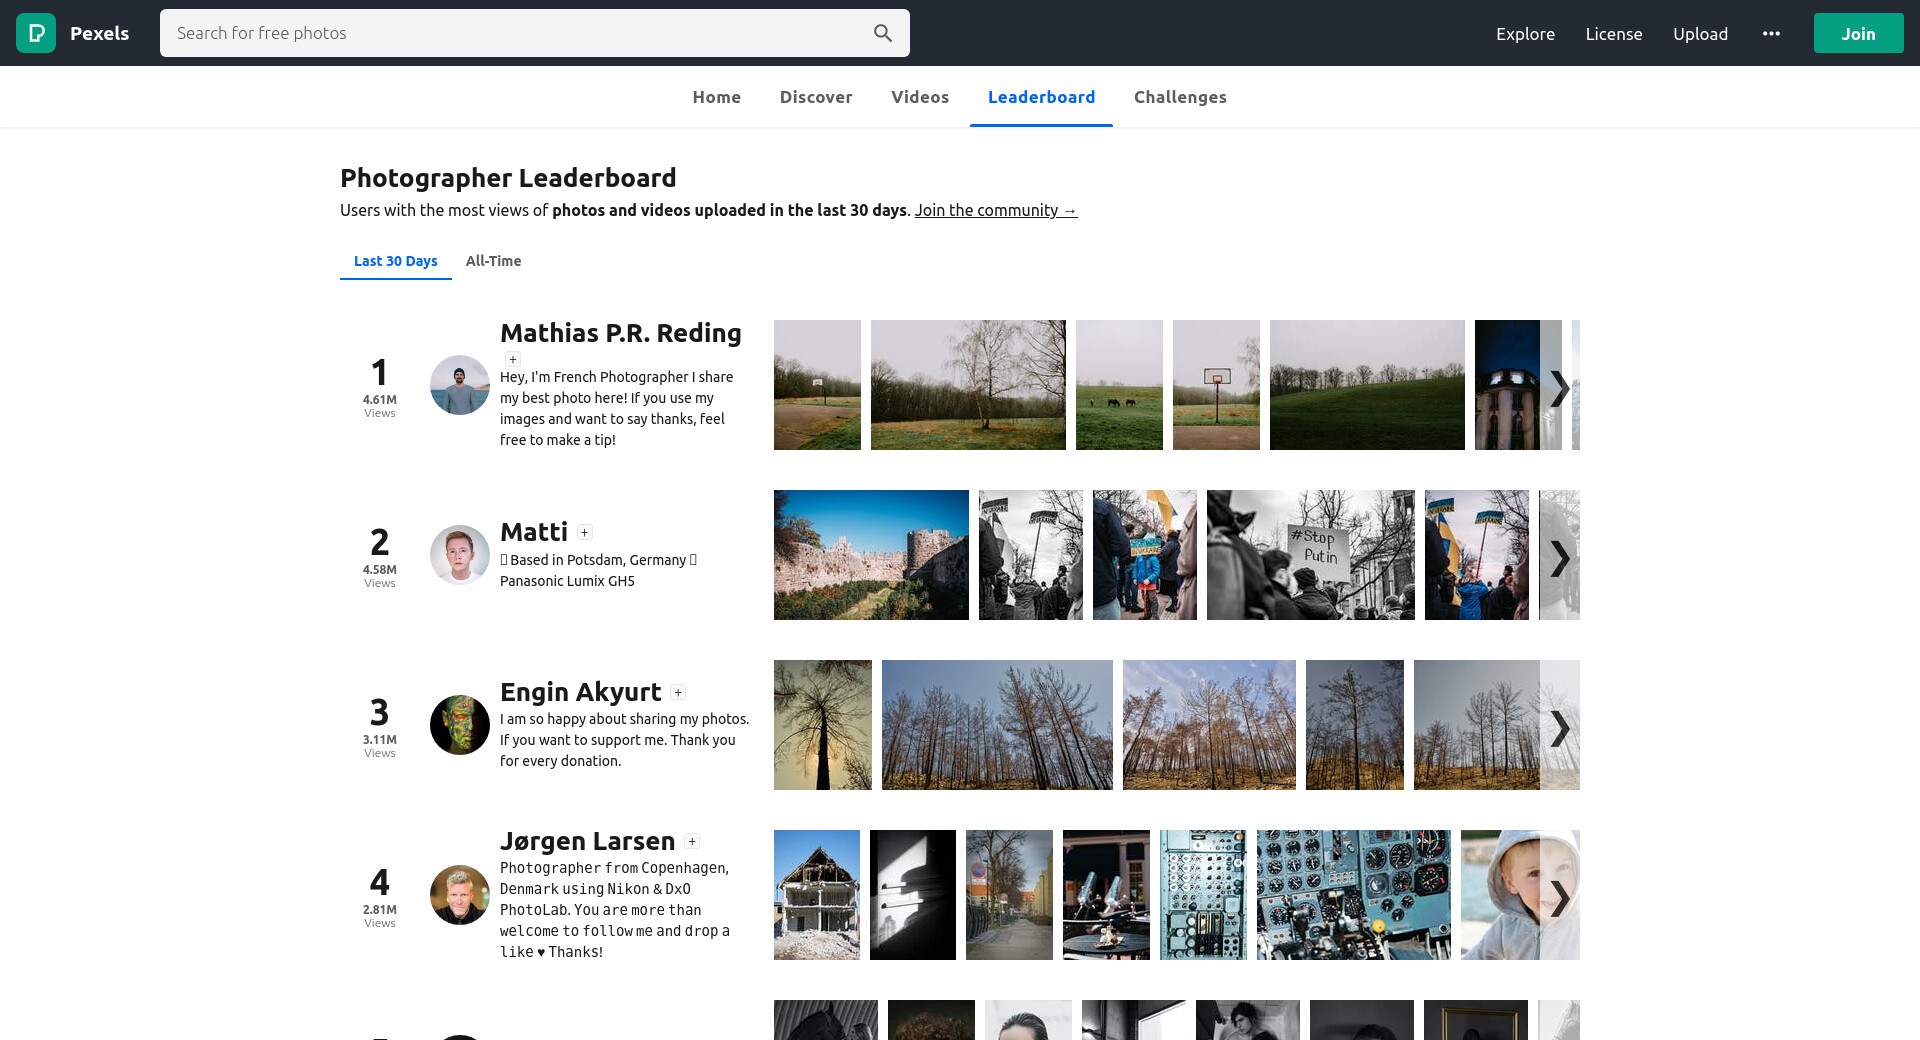Expand Mathias P.R. Reding's photo row with next arrow
The width and height of the screenshot is (1920, 1040).
coord(1559,388)
